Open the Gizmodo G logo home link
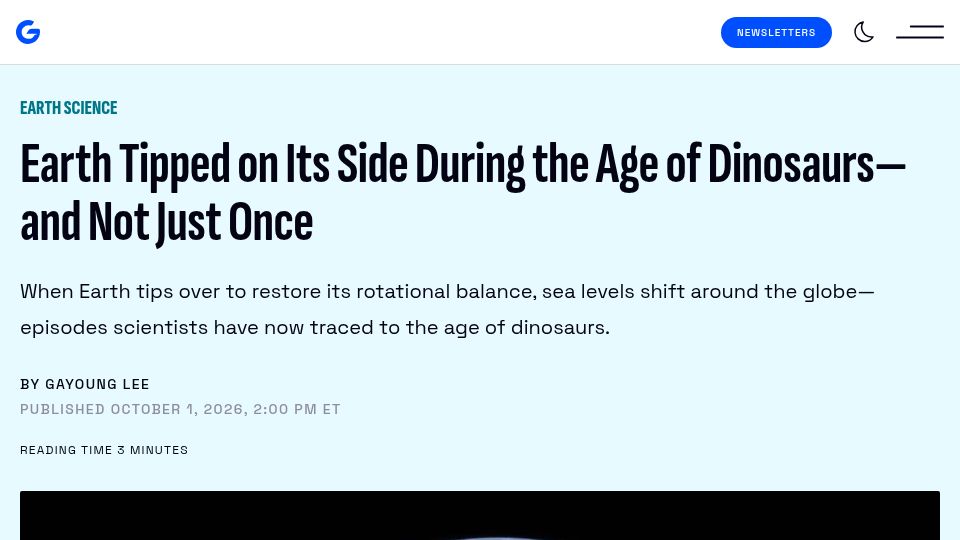Image resolution: width=960 pixels, height=540 pixels. pyautogui.click(x=28, y=32)
